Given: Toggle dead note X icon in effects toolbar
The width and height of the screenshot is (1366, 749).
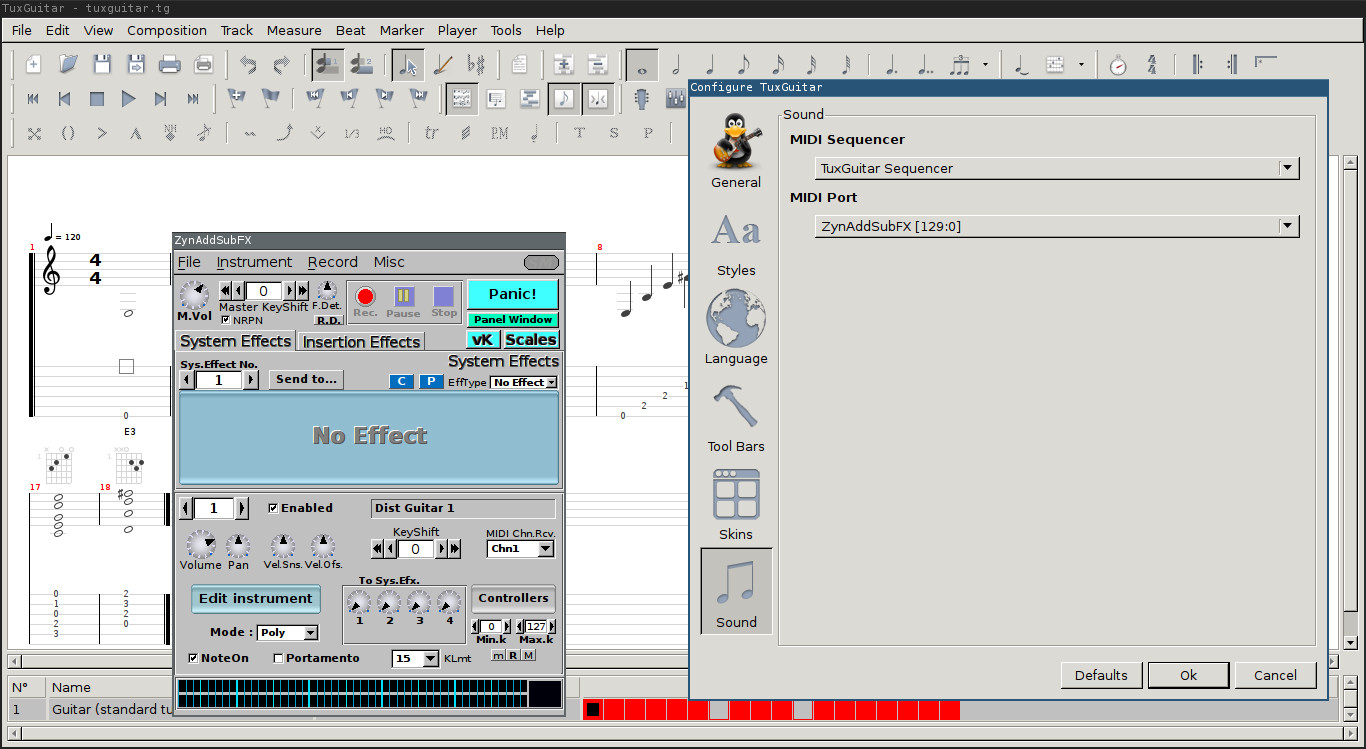Looking at the screenshot, I should click(34, 133).
